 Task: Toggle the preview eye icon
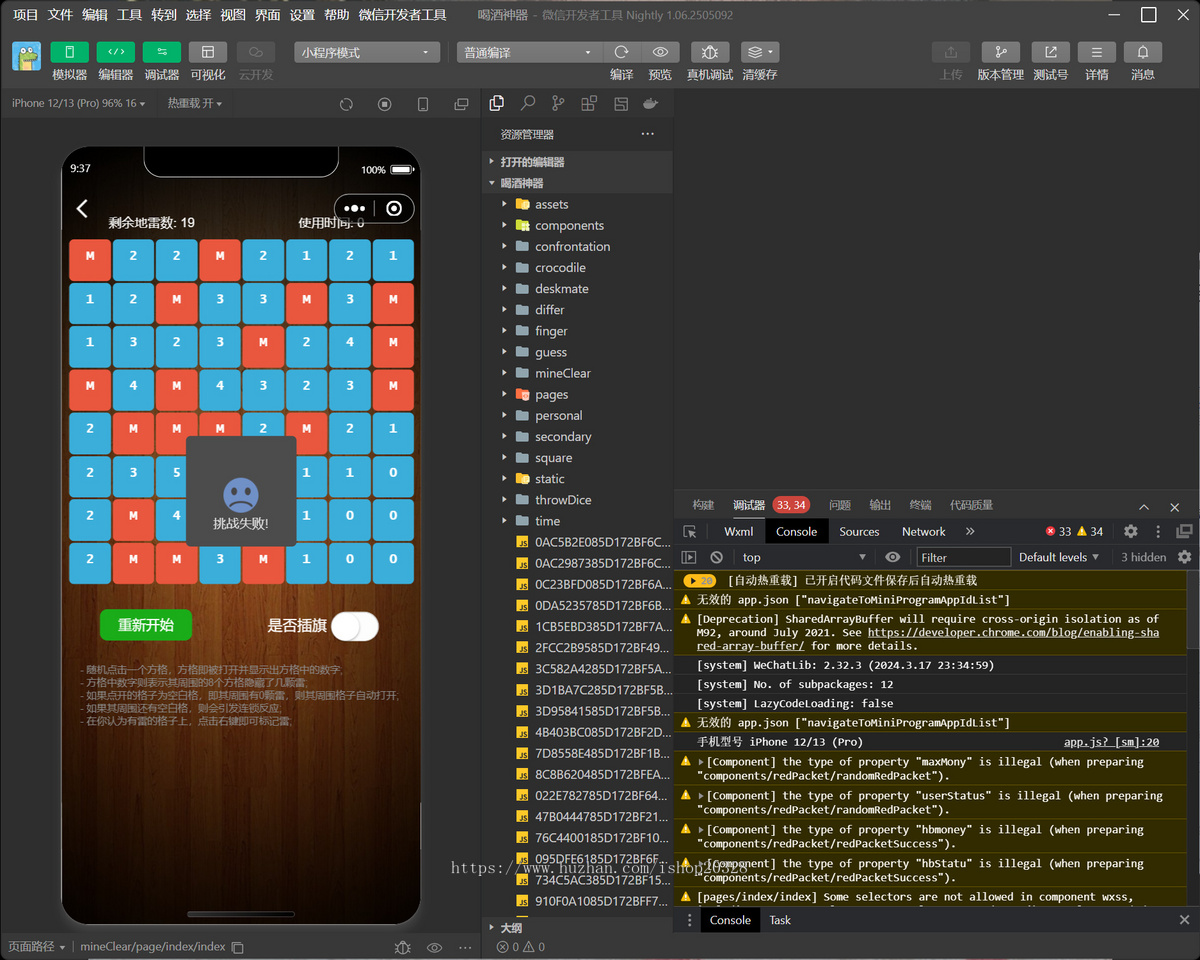(x=660, y=52)
